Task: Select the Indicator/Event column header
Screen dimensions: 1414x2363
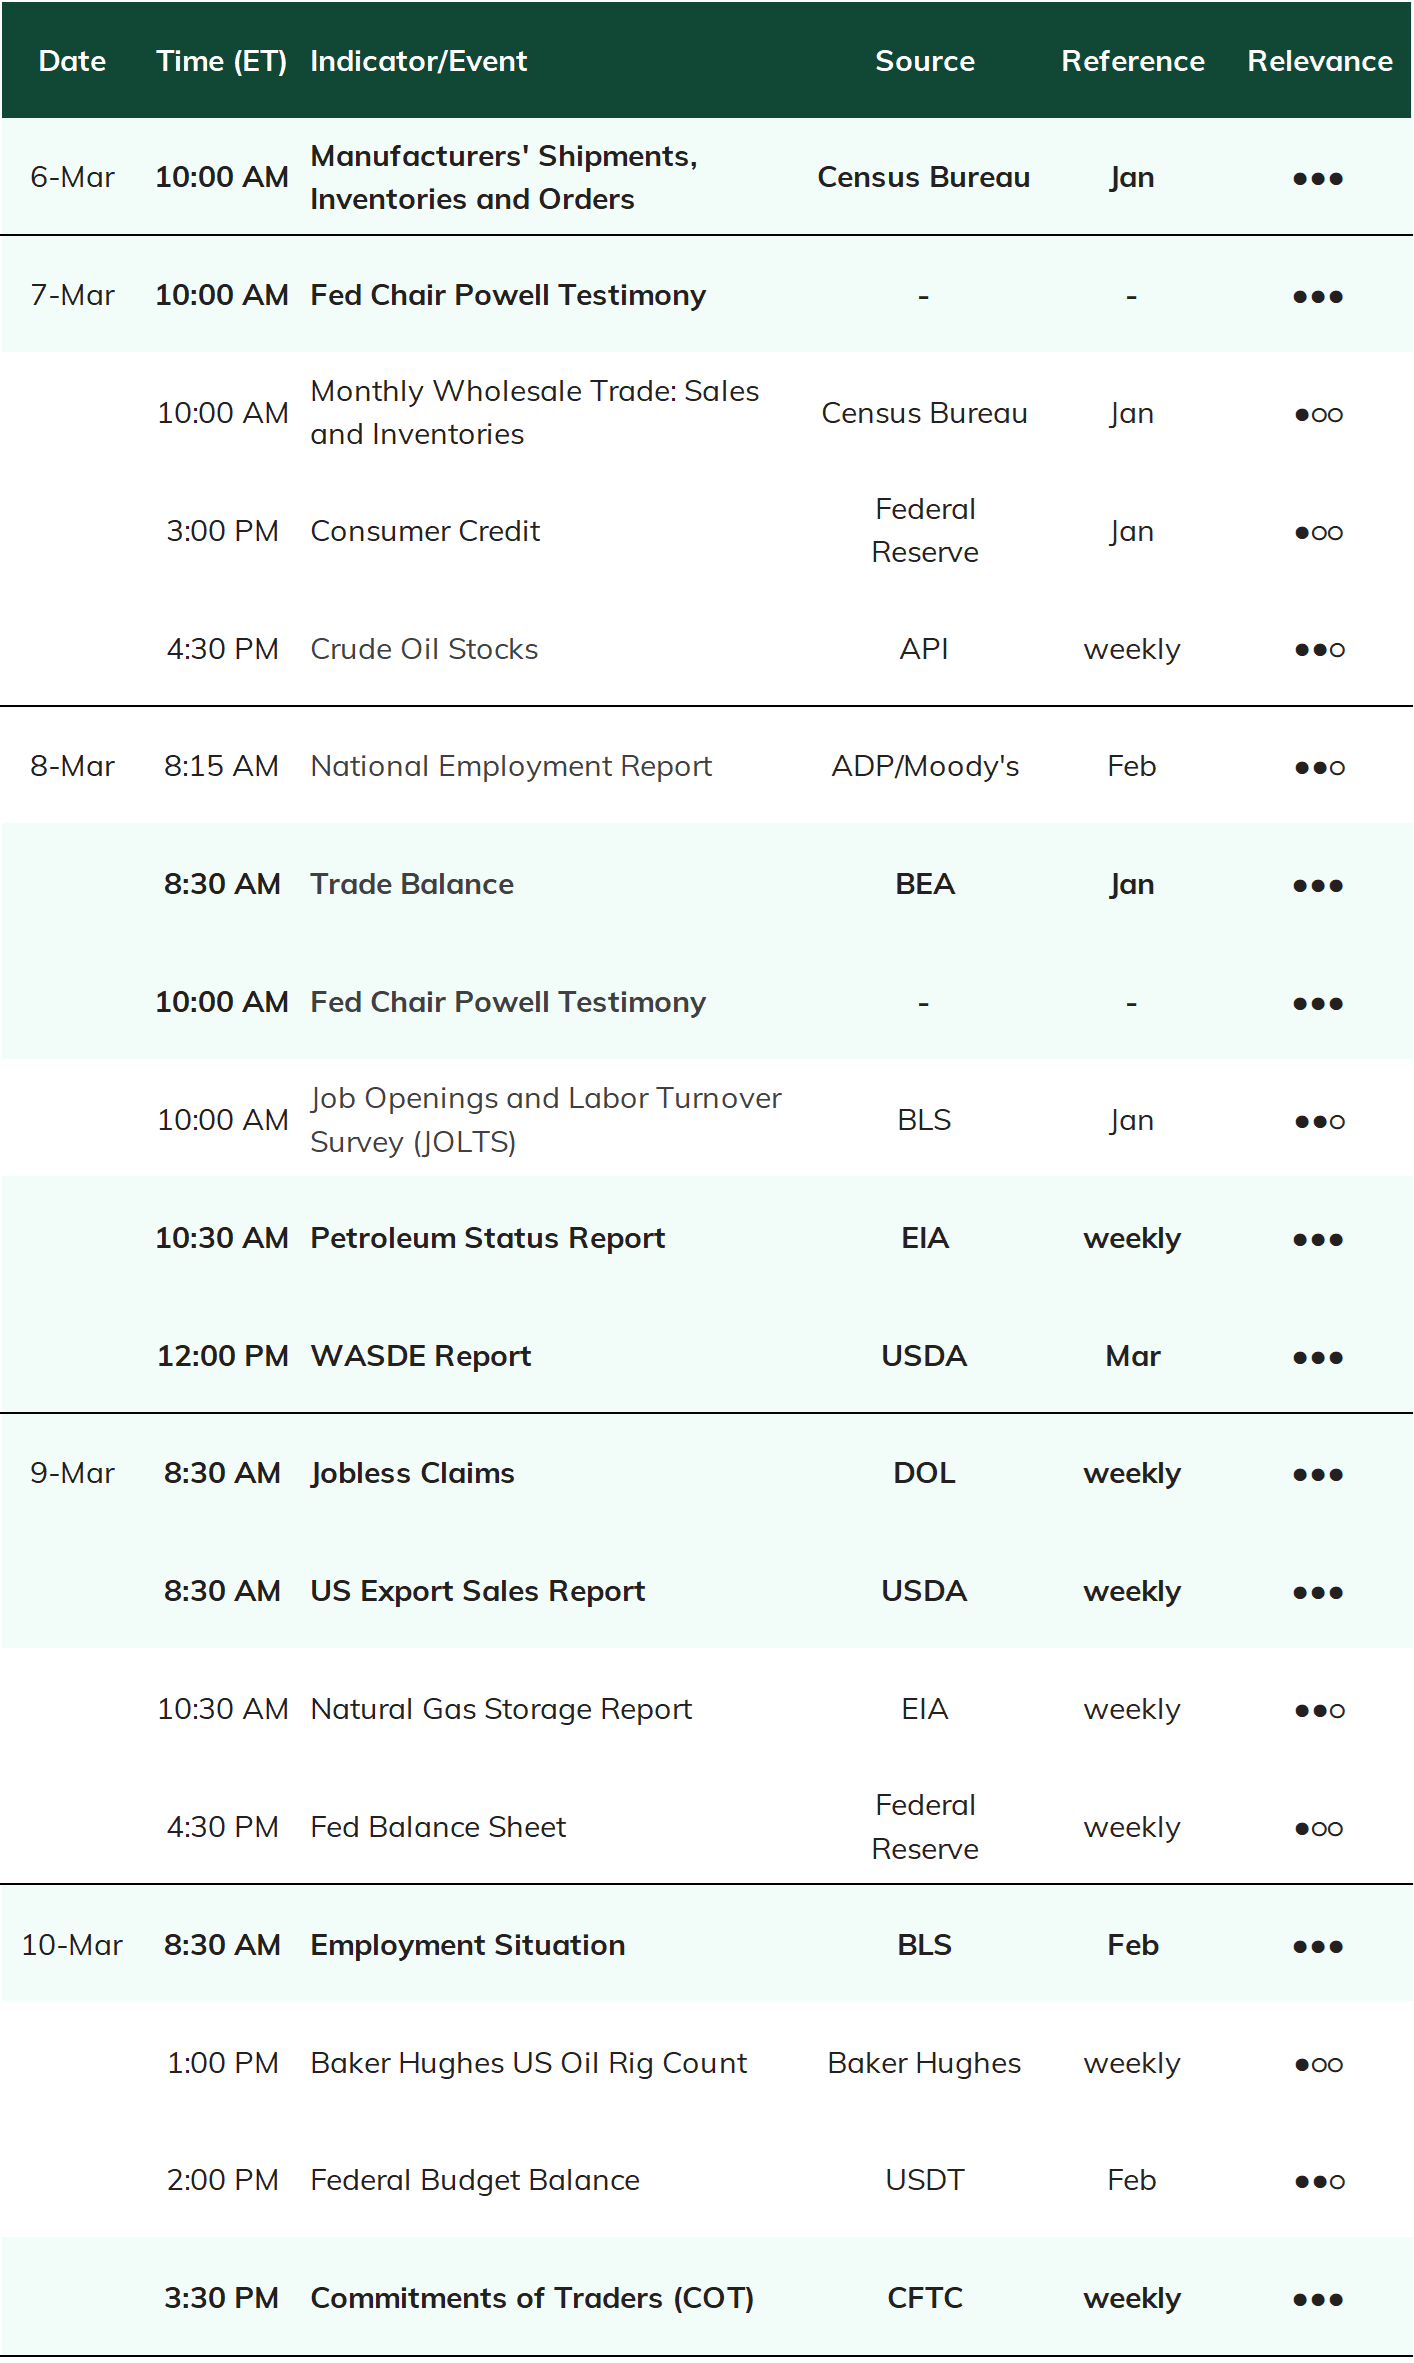Action: point(418,61)
